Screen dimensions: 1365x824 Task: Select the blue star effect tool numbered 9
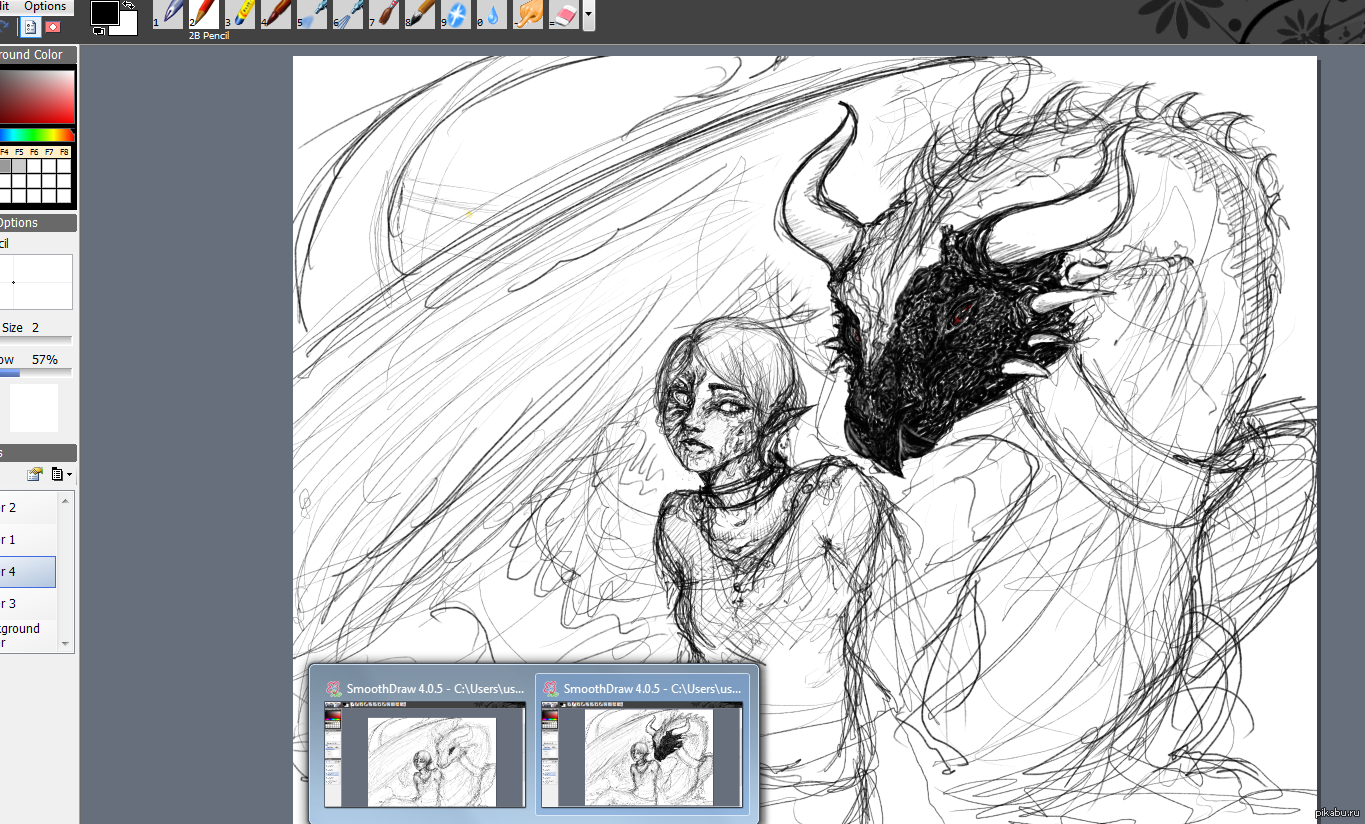tap(456, 14)
